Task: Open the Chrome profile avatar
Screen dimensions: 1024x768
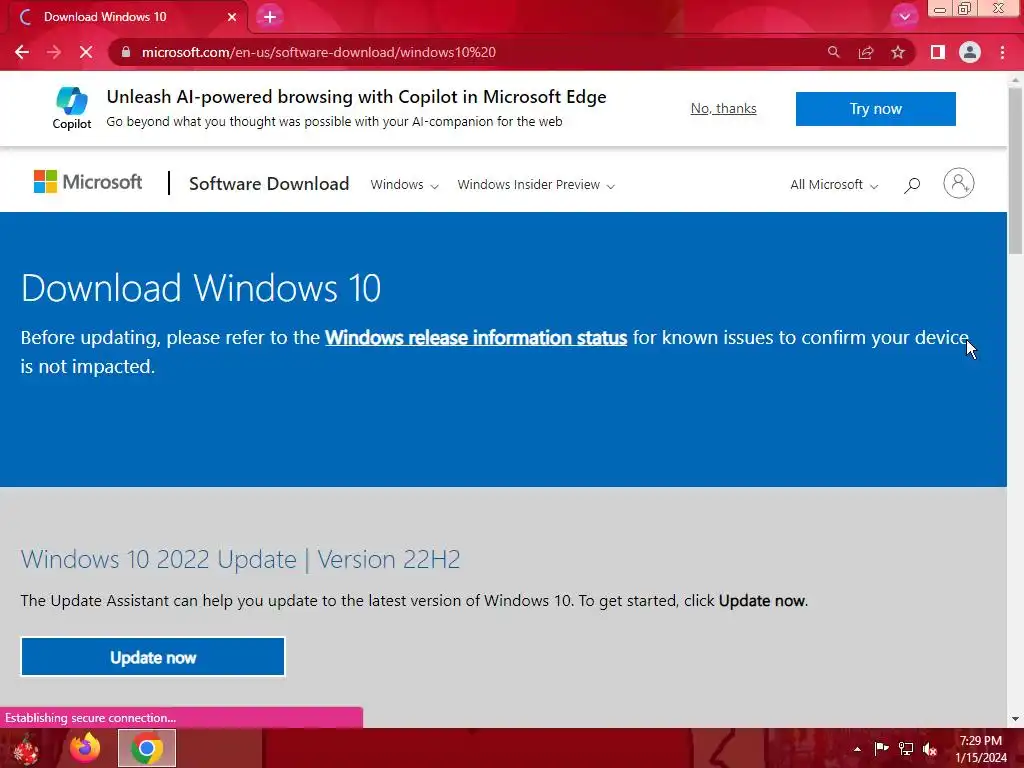Action: pyautogui.click(x=970, y=52)
